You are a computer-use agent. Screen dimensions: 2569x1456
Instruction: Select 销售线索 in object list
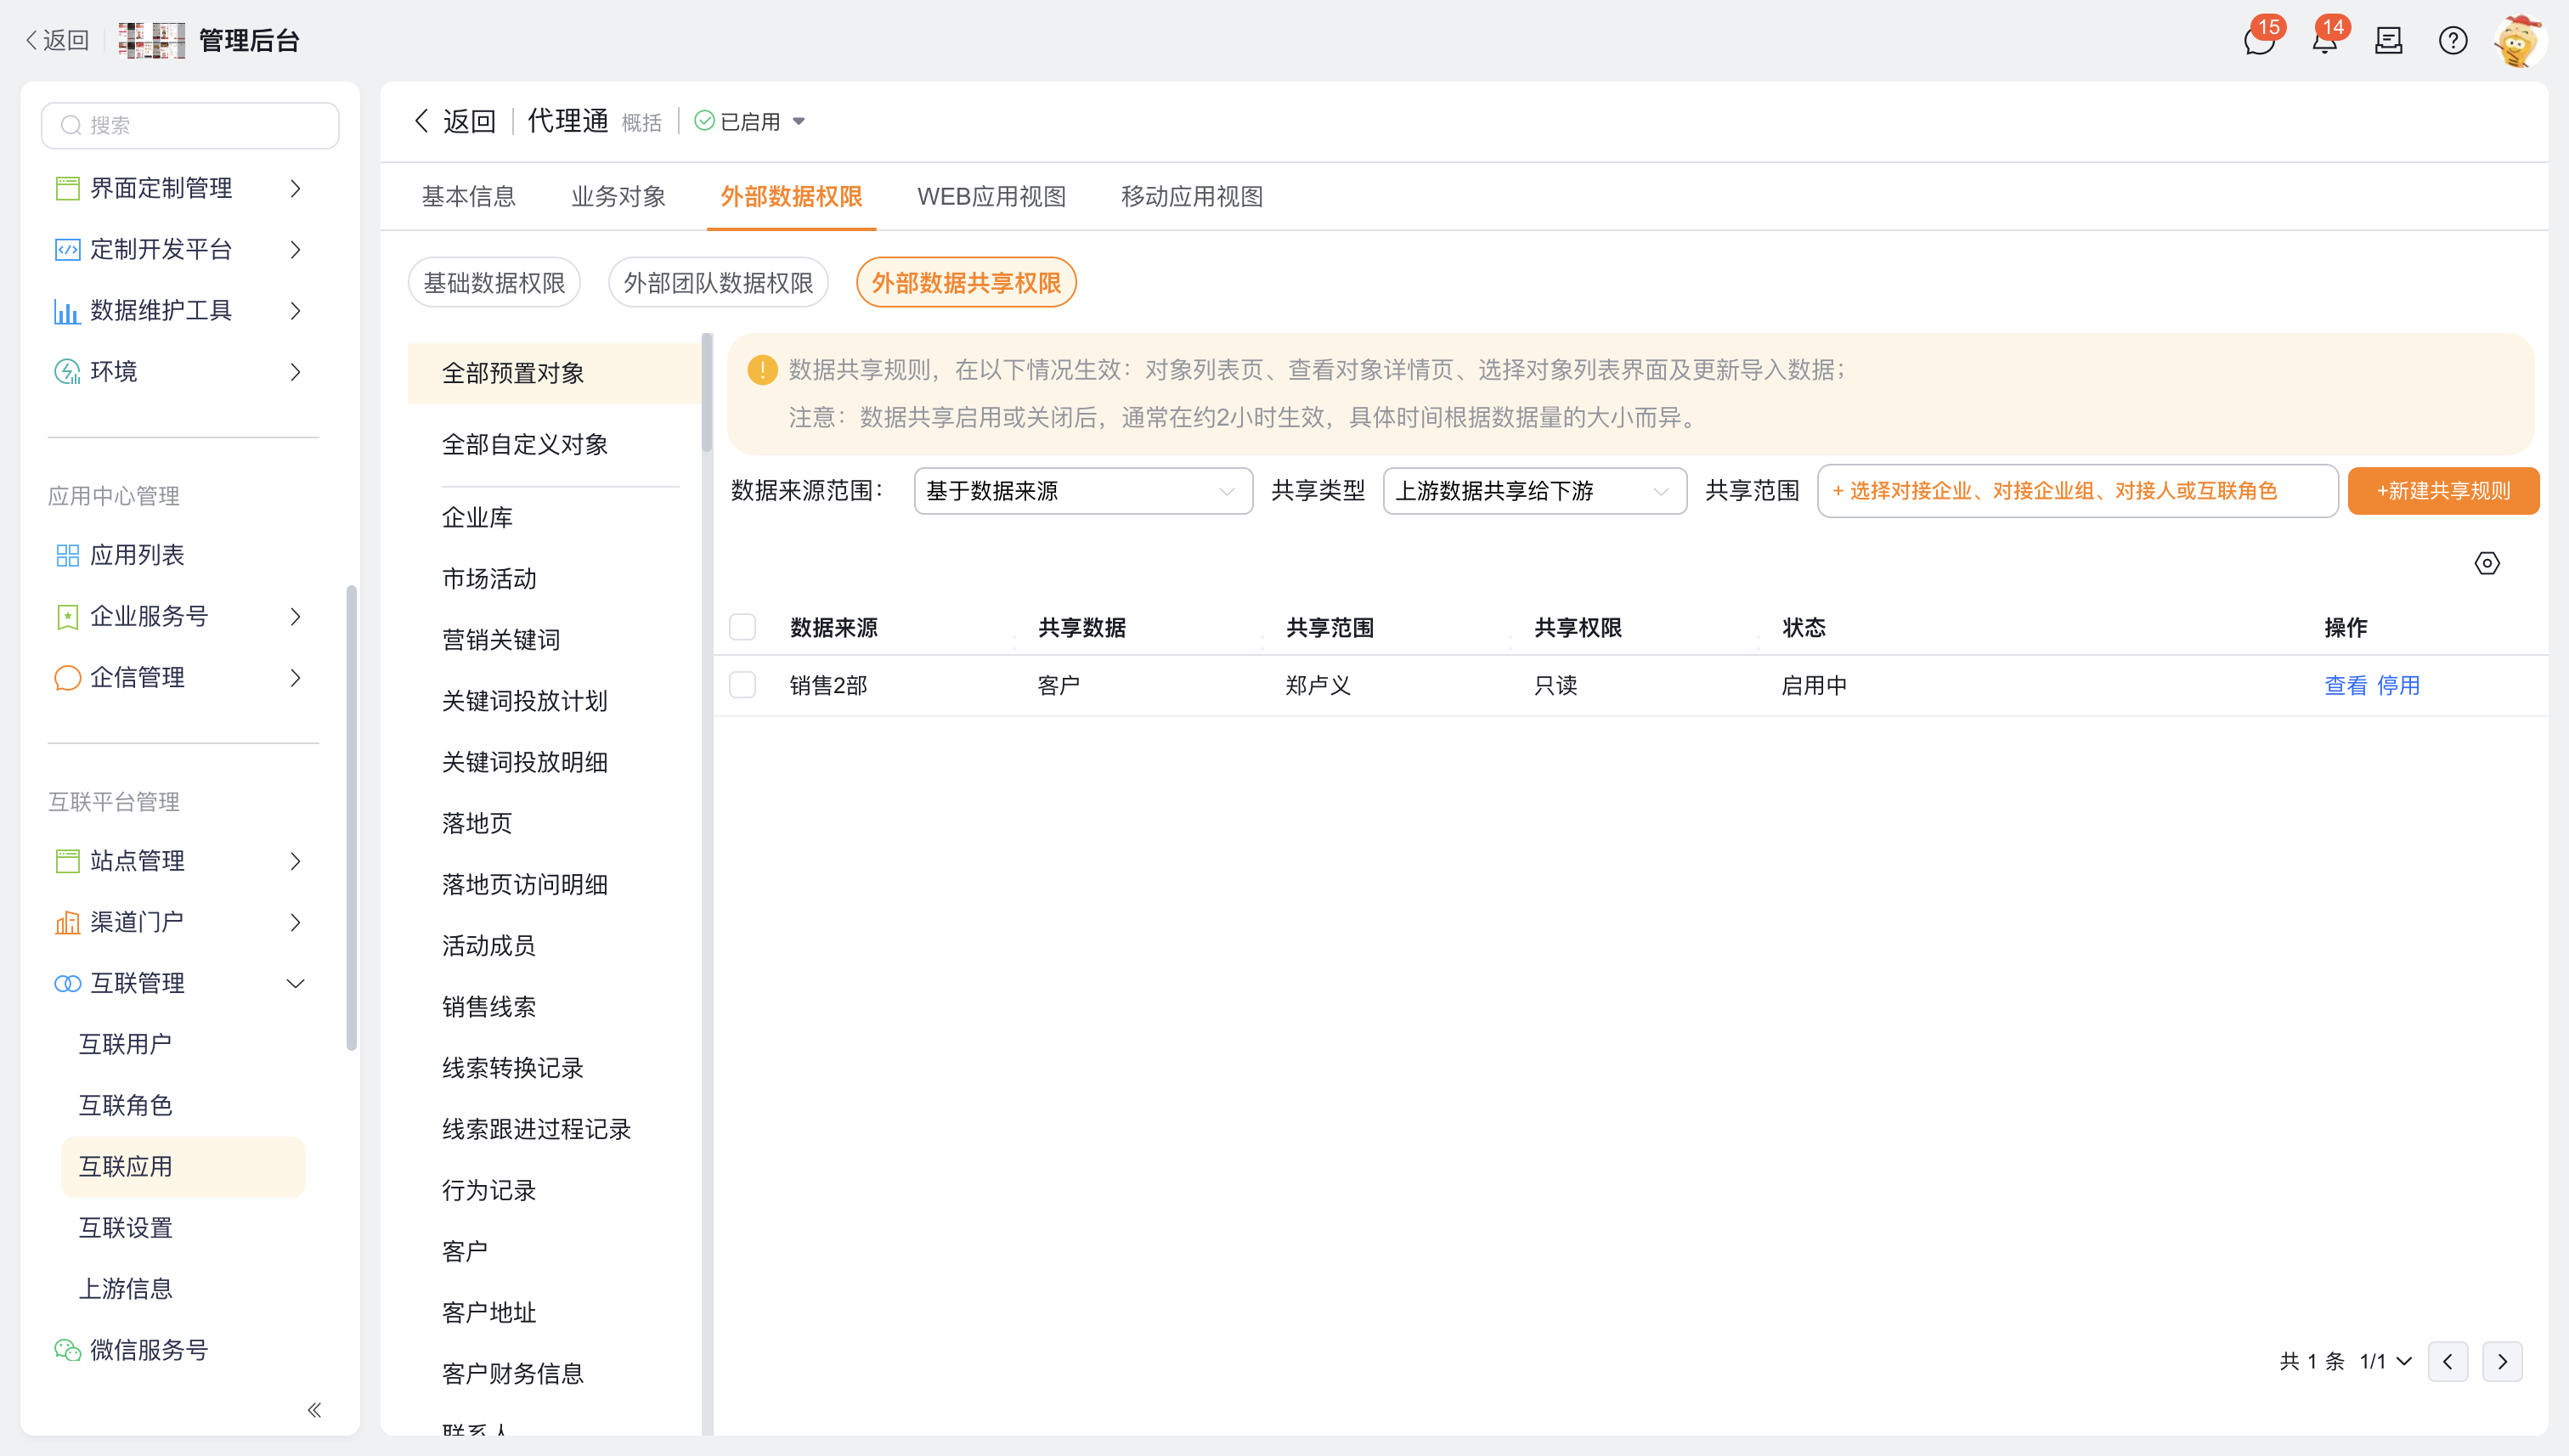tap(489, 1006)
